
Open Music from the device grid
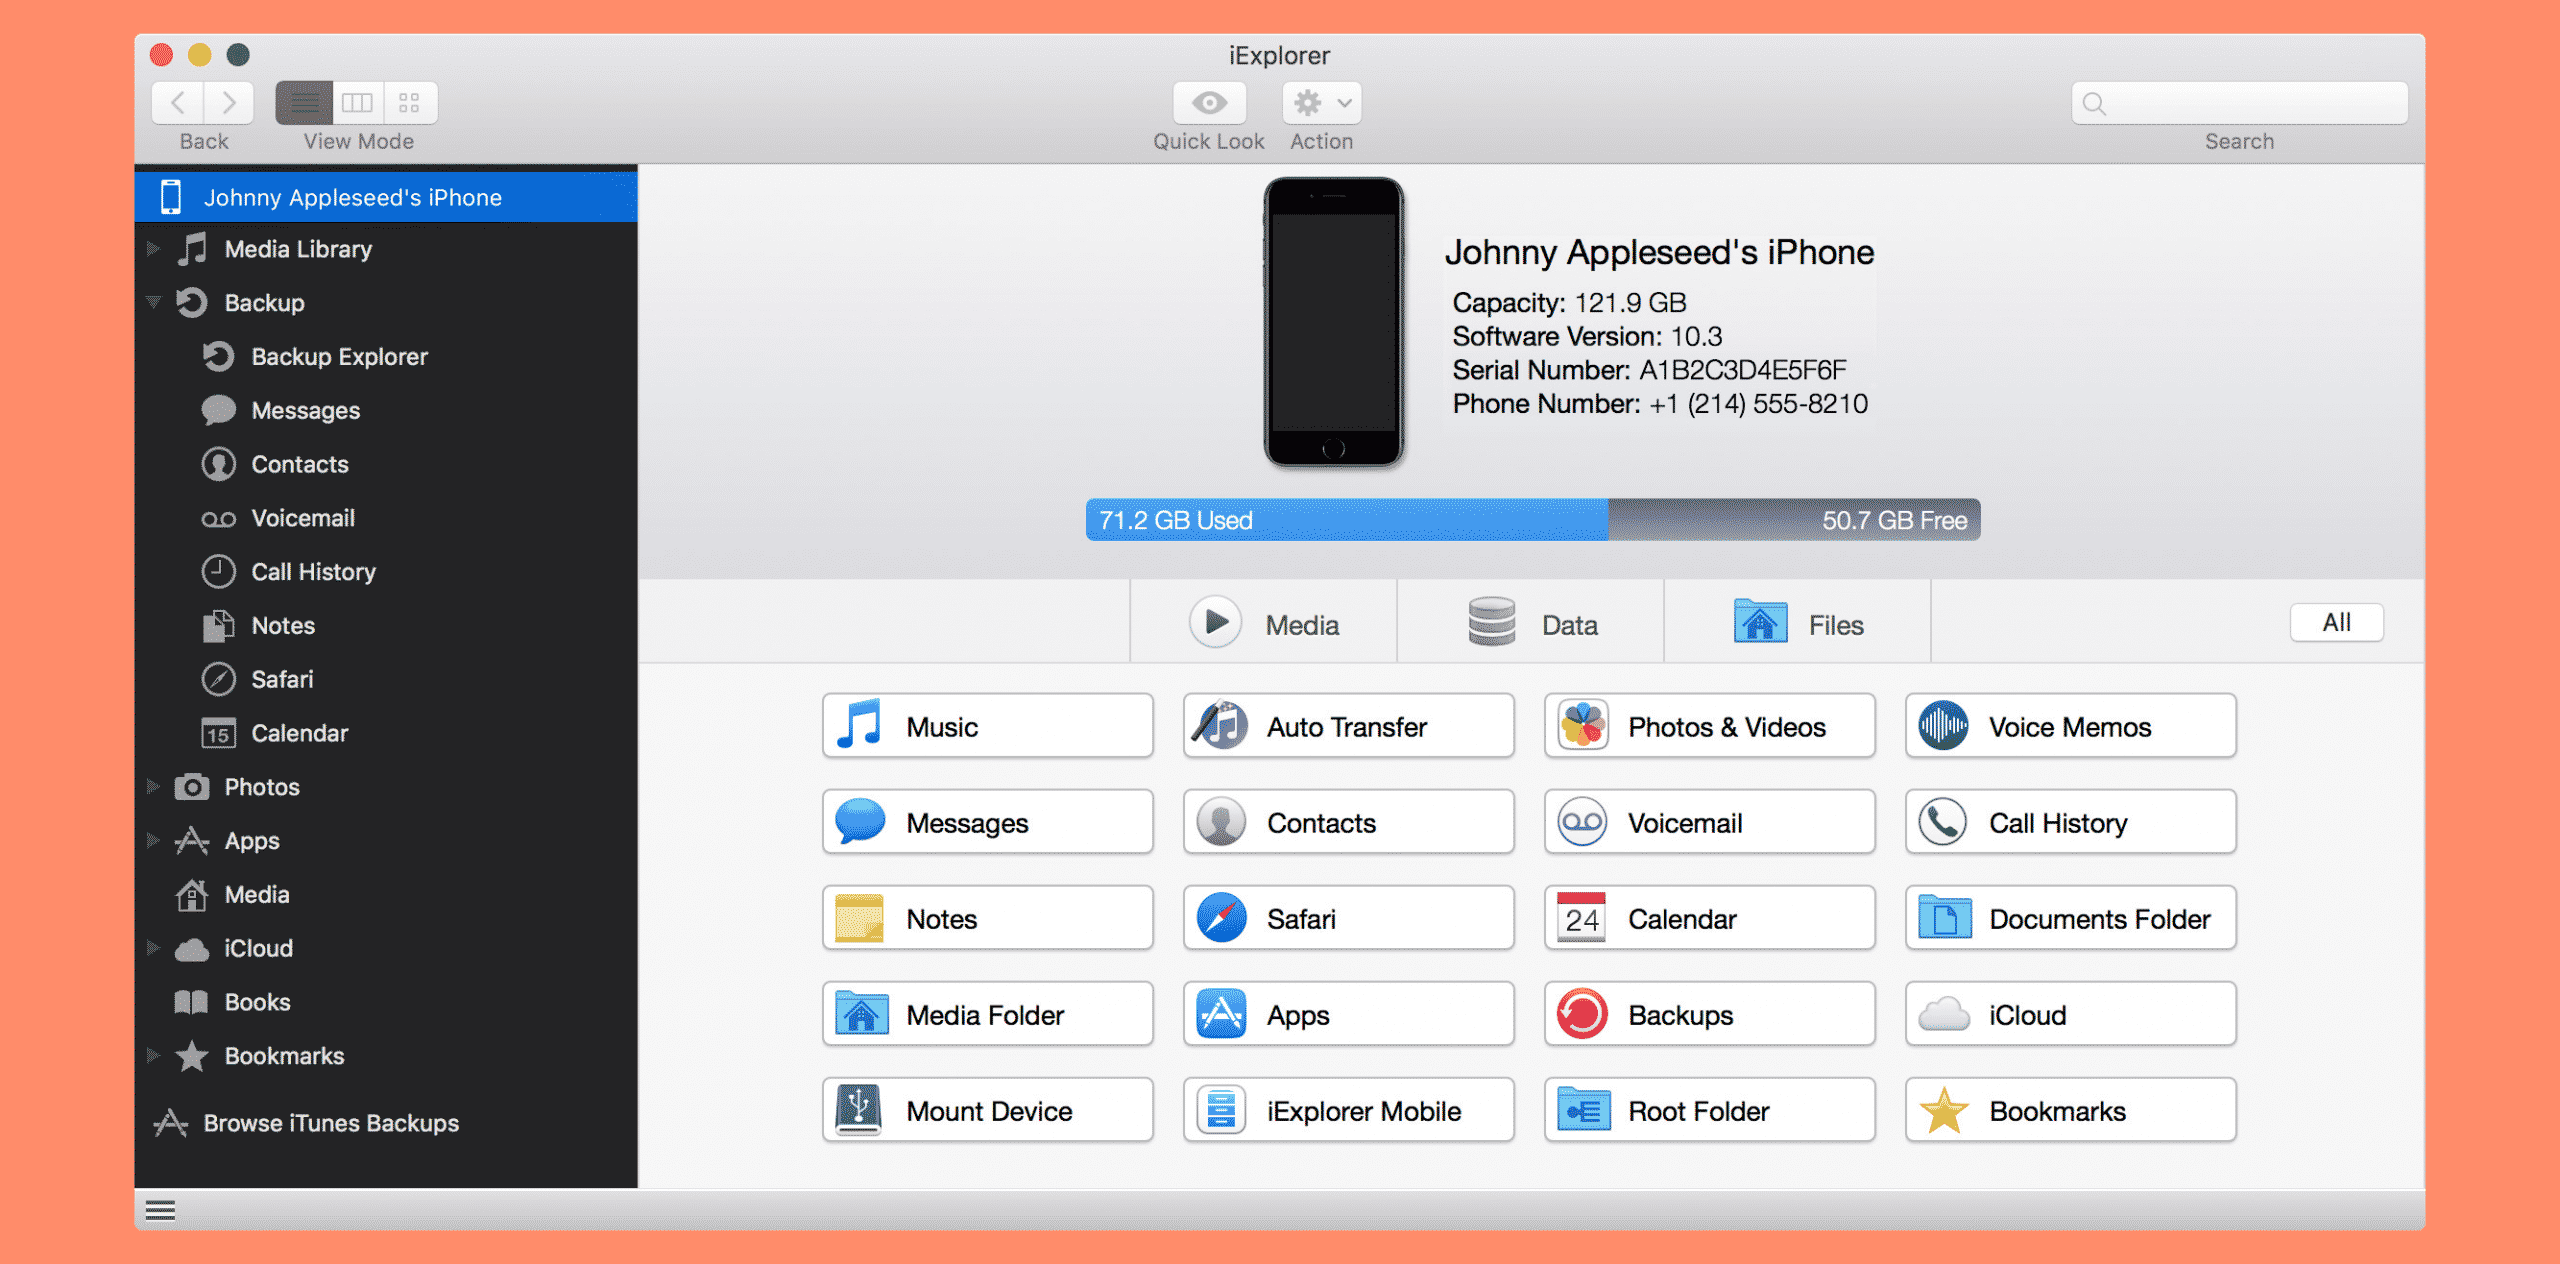tap(987, 726)
